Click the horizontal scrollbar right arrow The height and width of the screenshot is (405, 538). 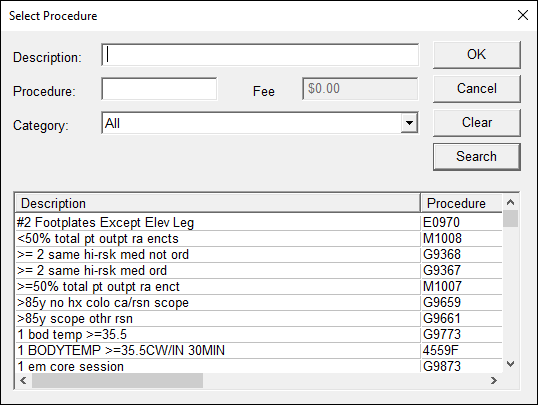494,380
